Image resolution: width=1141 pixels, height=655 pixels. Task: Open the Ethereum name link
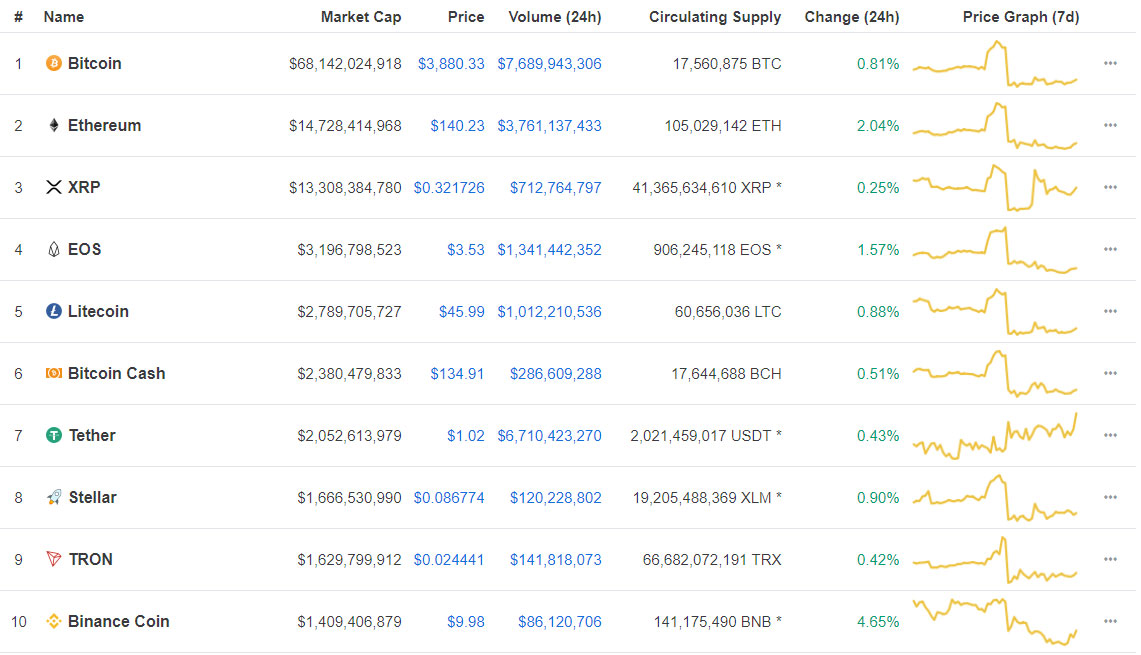(x=104, y=125)
